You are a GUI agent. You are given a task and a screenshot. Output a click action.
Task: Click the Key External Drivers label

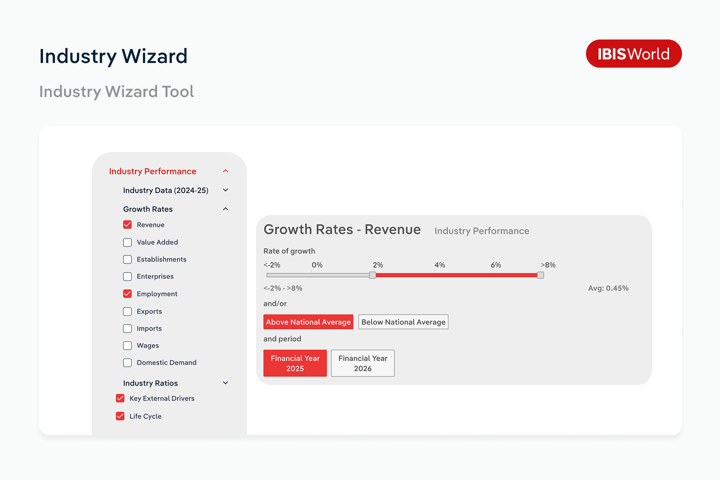pyautogui.click(x=162, y=398)
